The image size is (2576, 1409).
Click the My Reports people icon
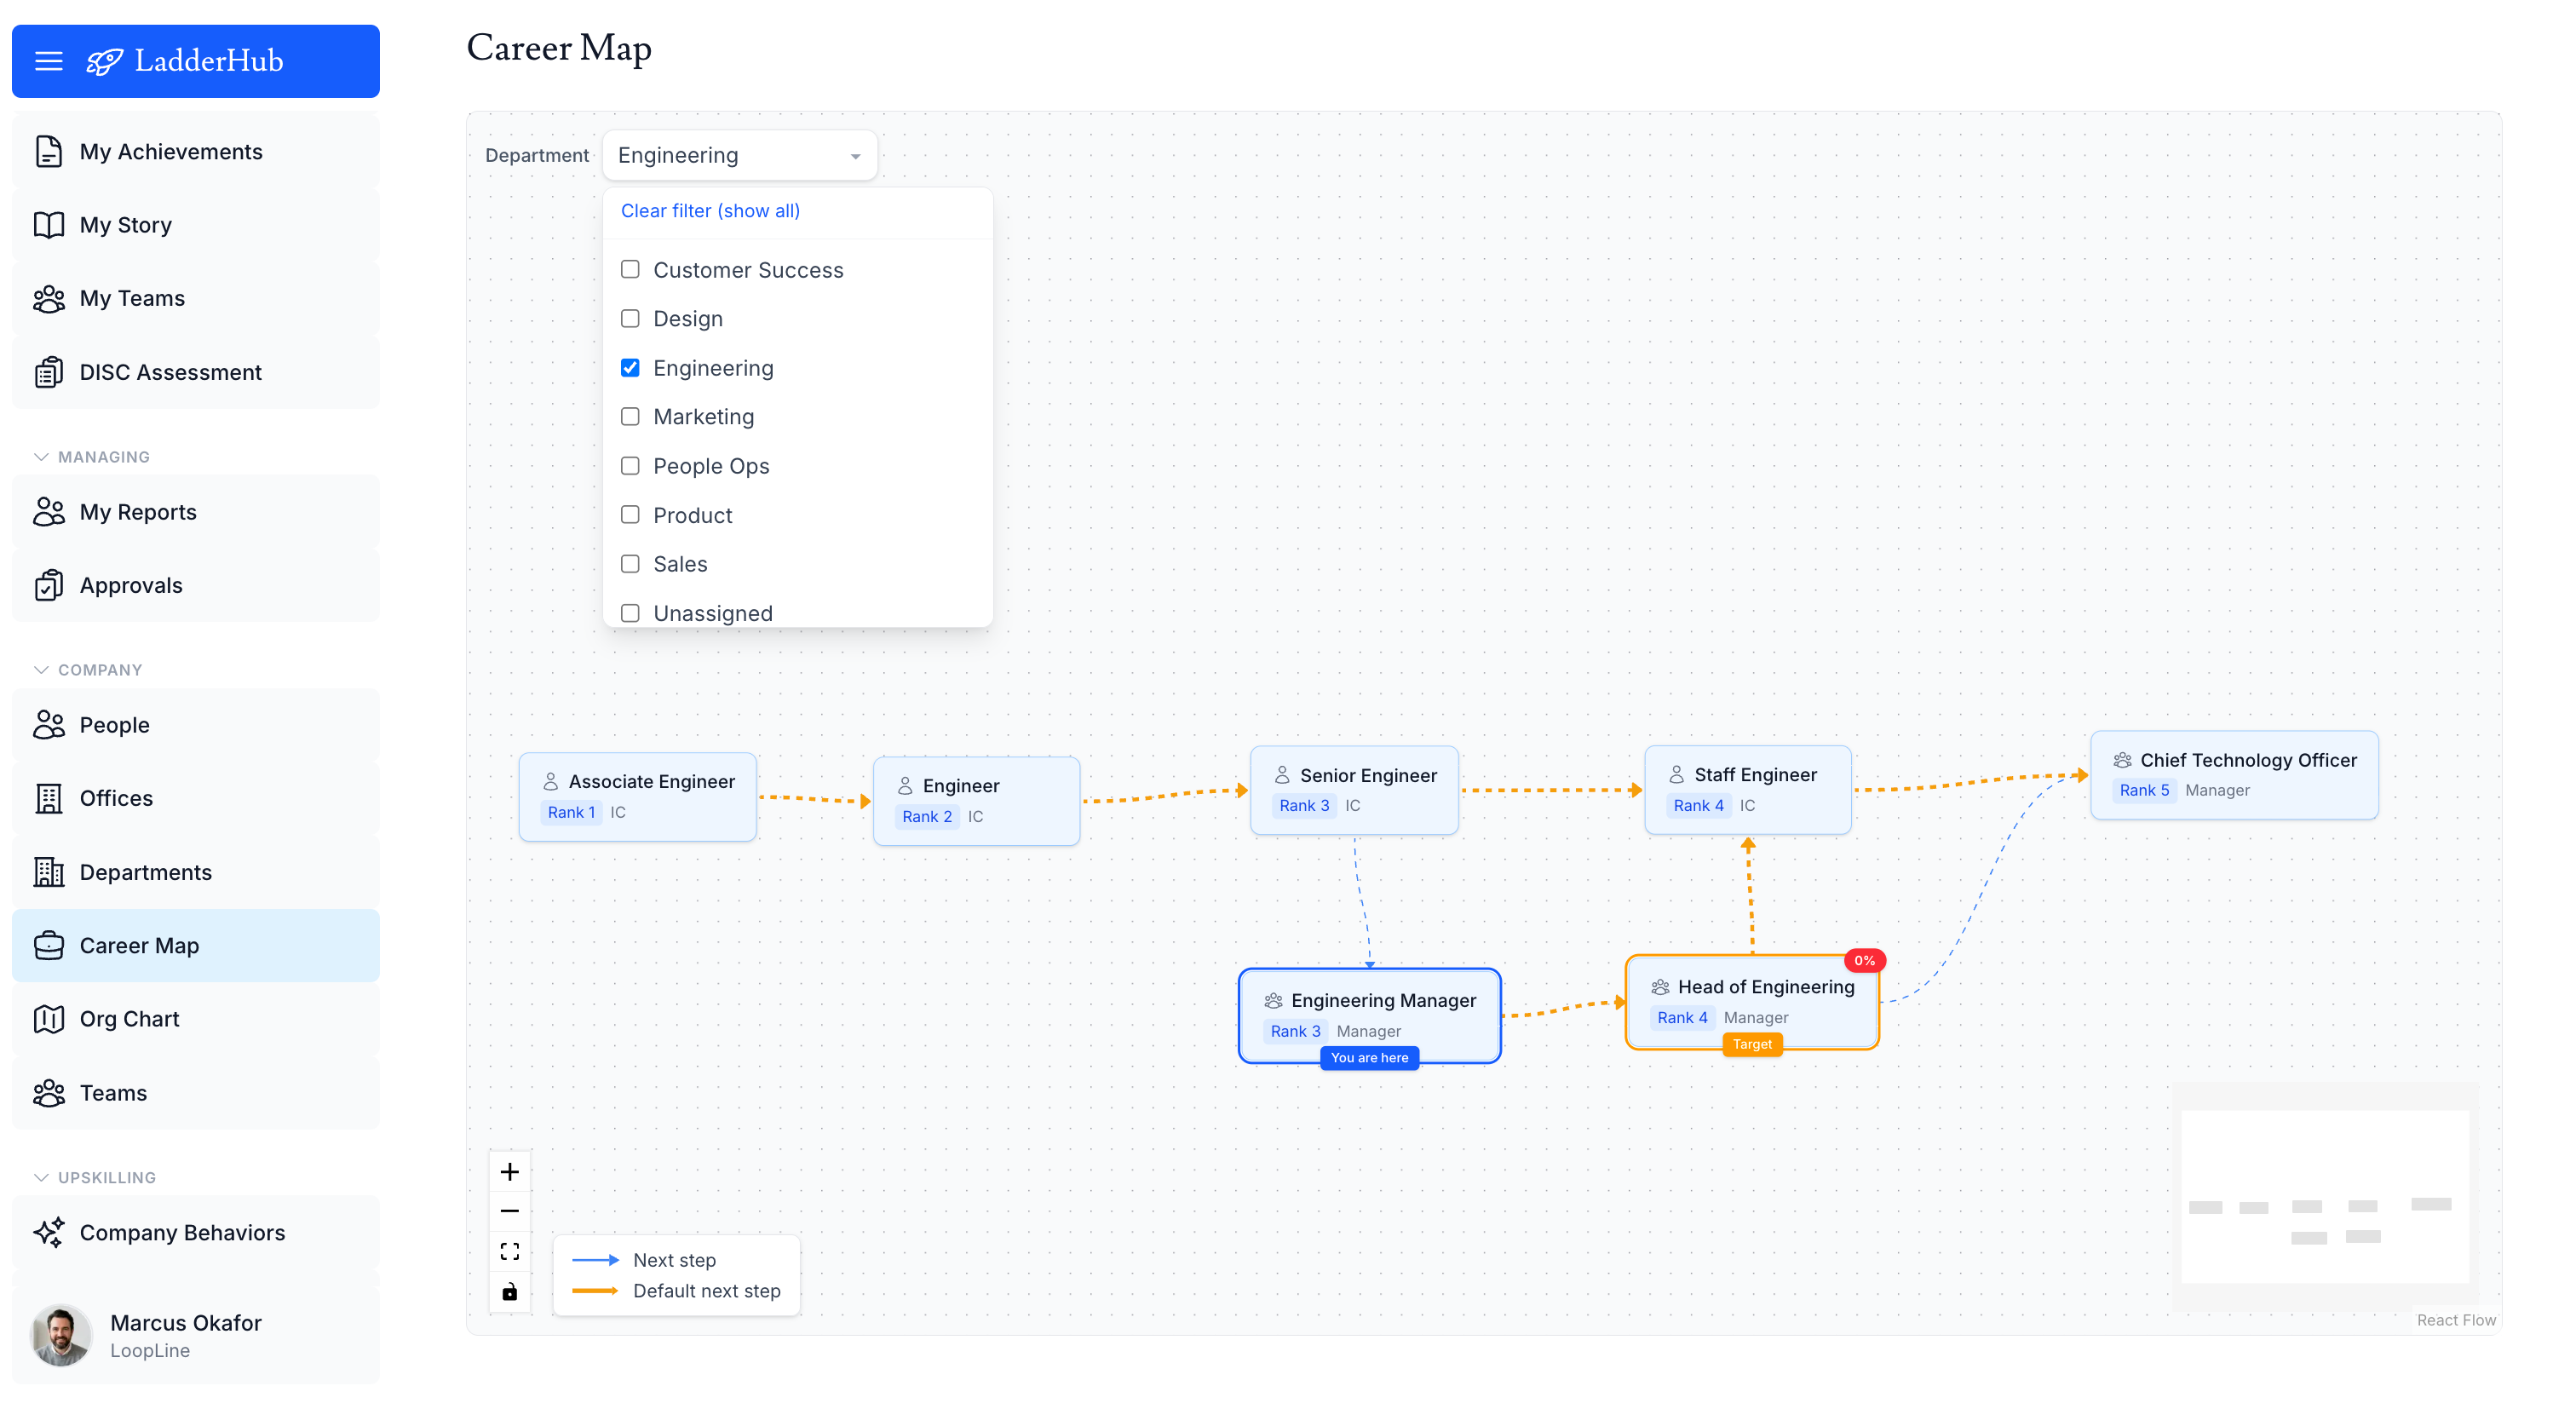(x=48, y=512)
